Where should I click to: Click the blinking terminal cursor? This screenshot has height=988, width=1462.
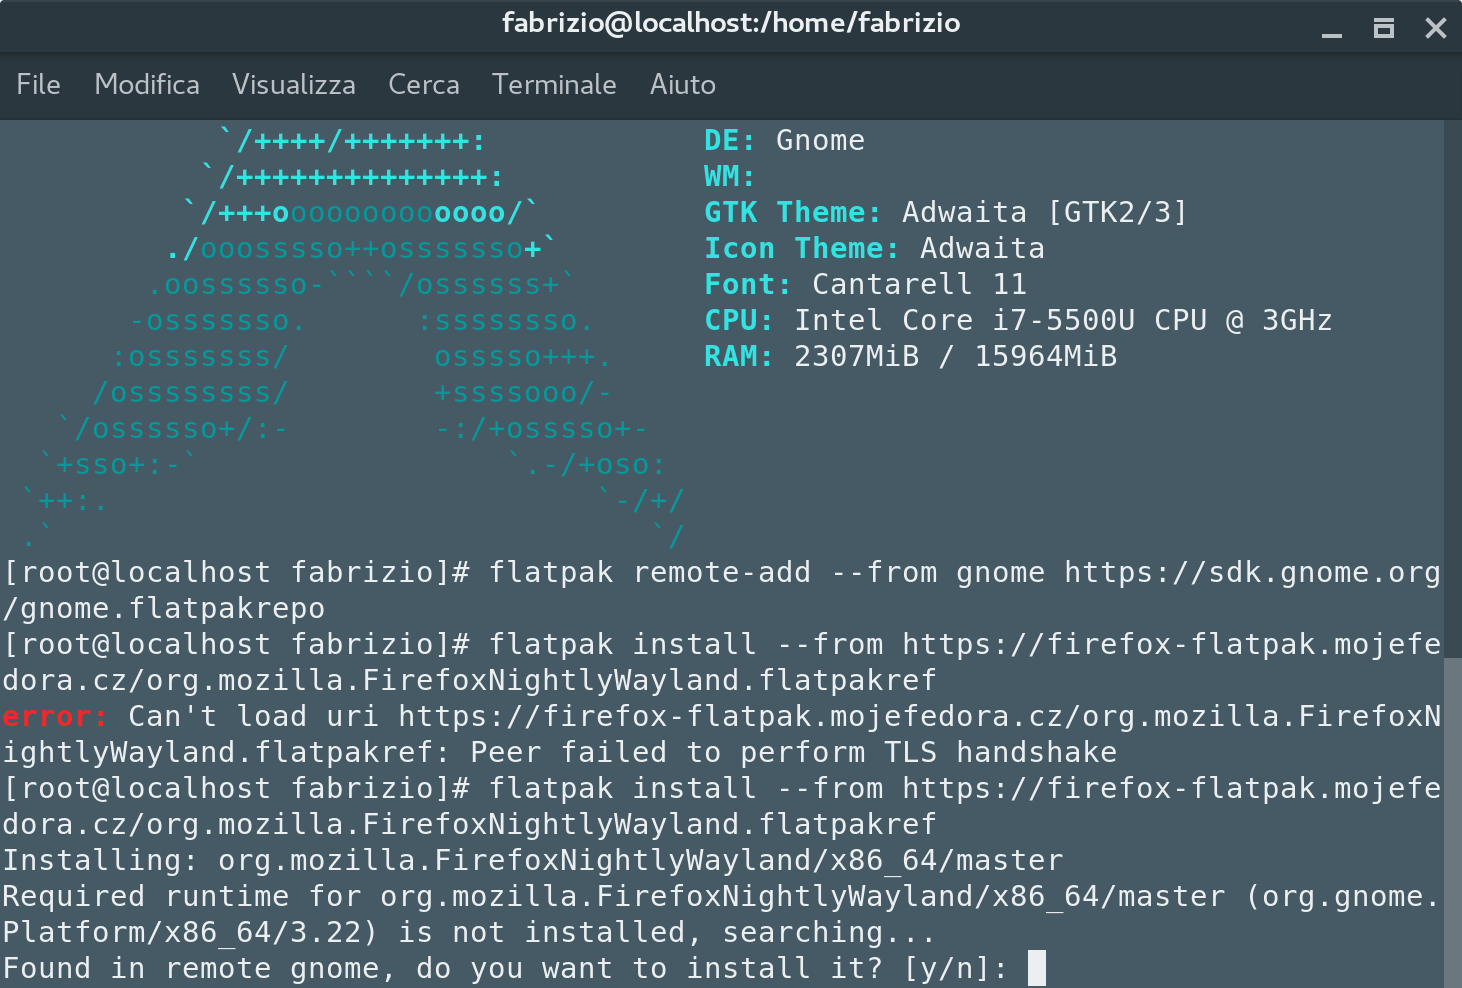[x=1035, y=967]
